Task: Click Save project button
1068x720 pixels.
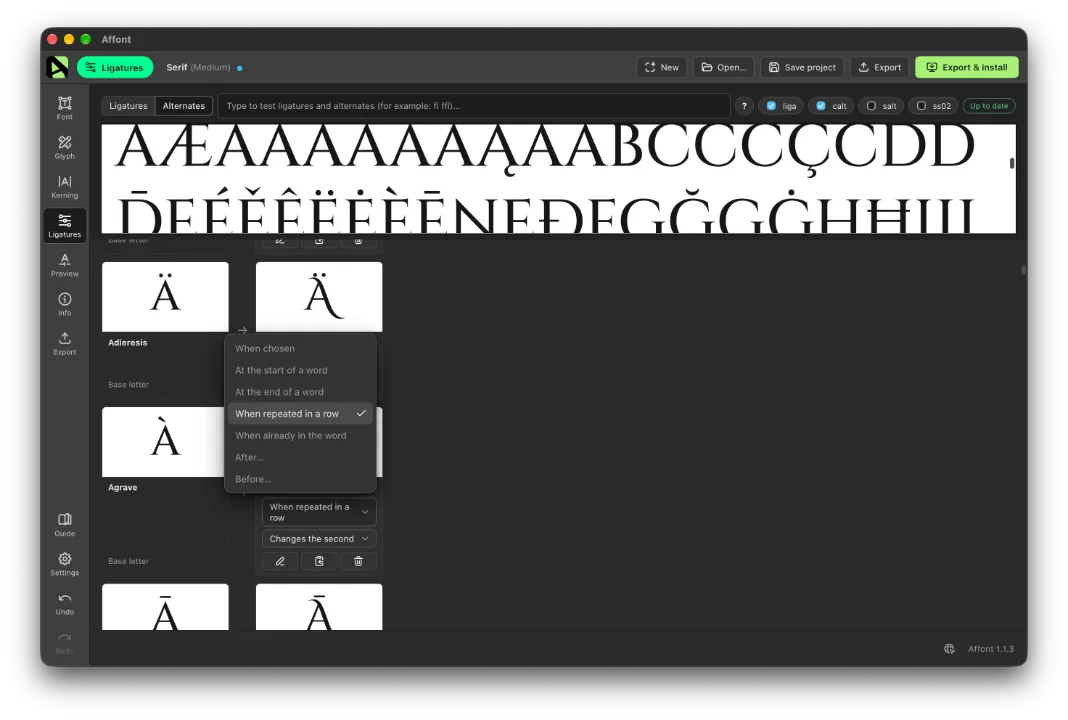Action: pos(802,67)
